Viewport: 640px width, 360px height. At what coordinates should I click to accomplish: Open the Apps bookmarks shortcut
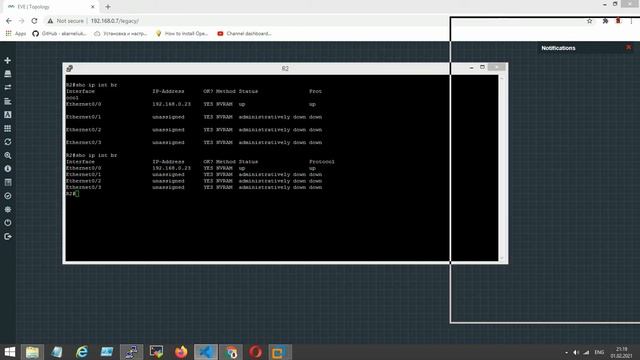(16, 33)
